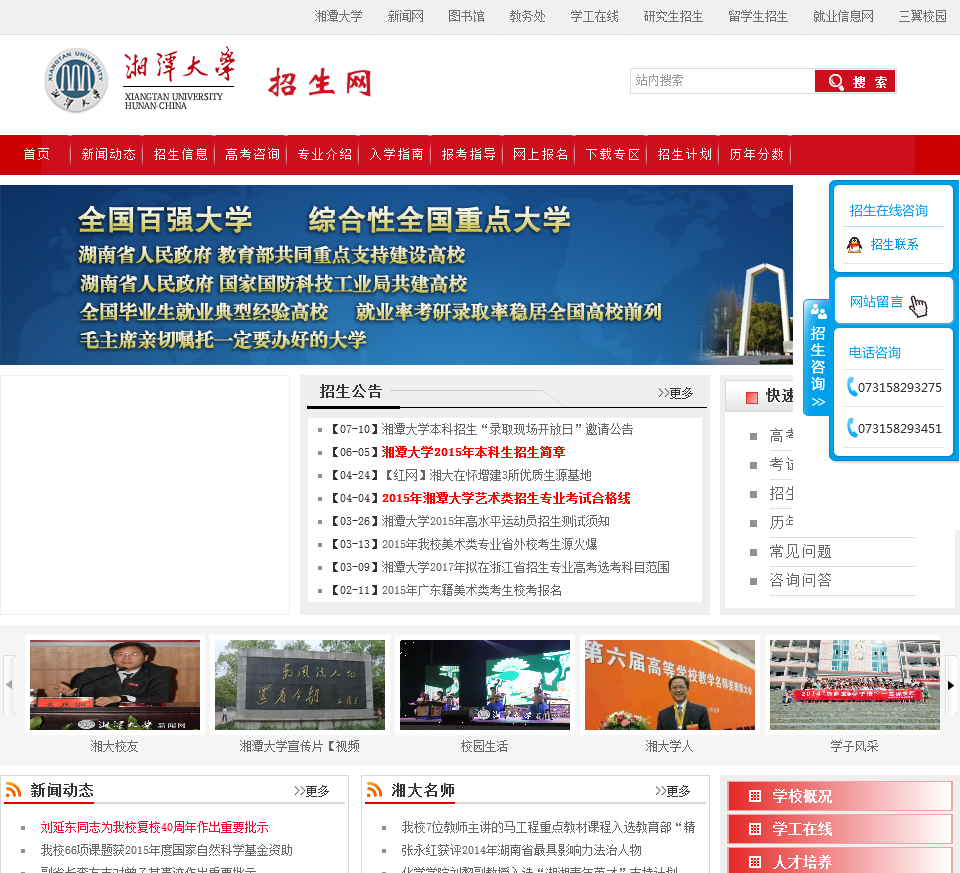Open notice 高水平运动员招生测试须知

coord(495,521)
